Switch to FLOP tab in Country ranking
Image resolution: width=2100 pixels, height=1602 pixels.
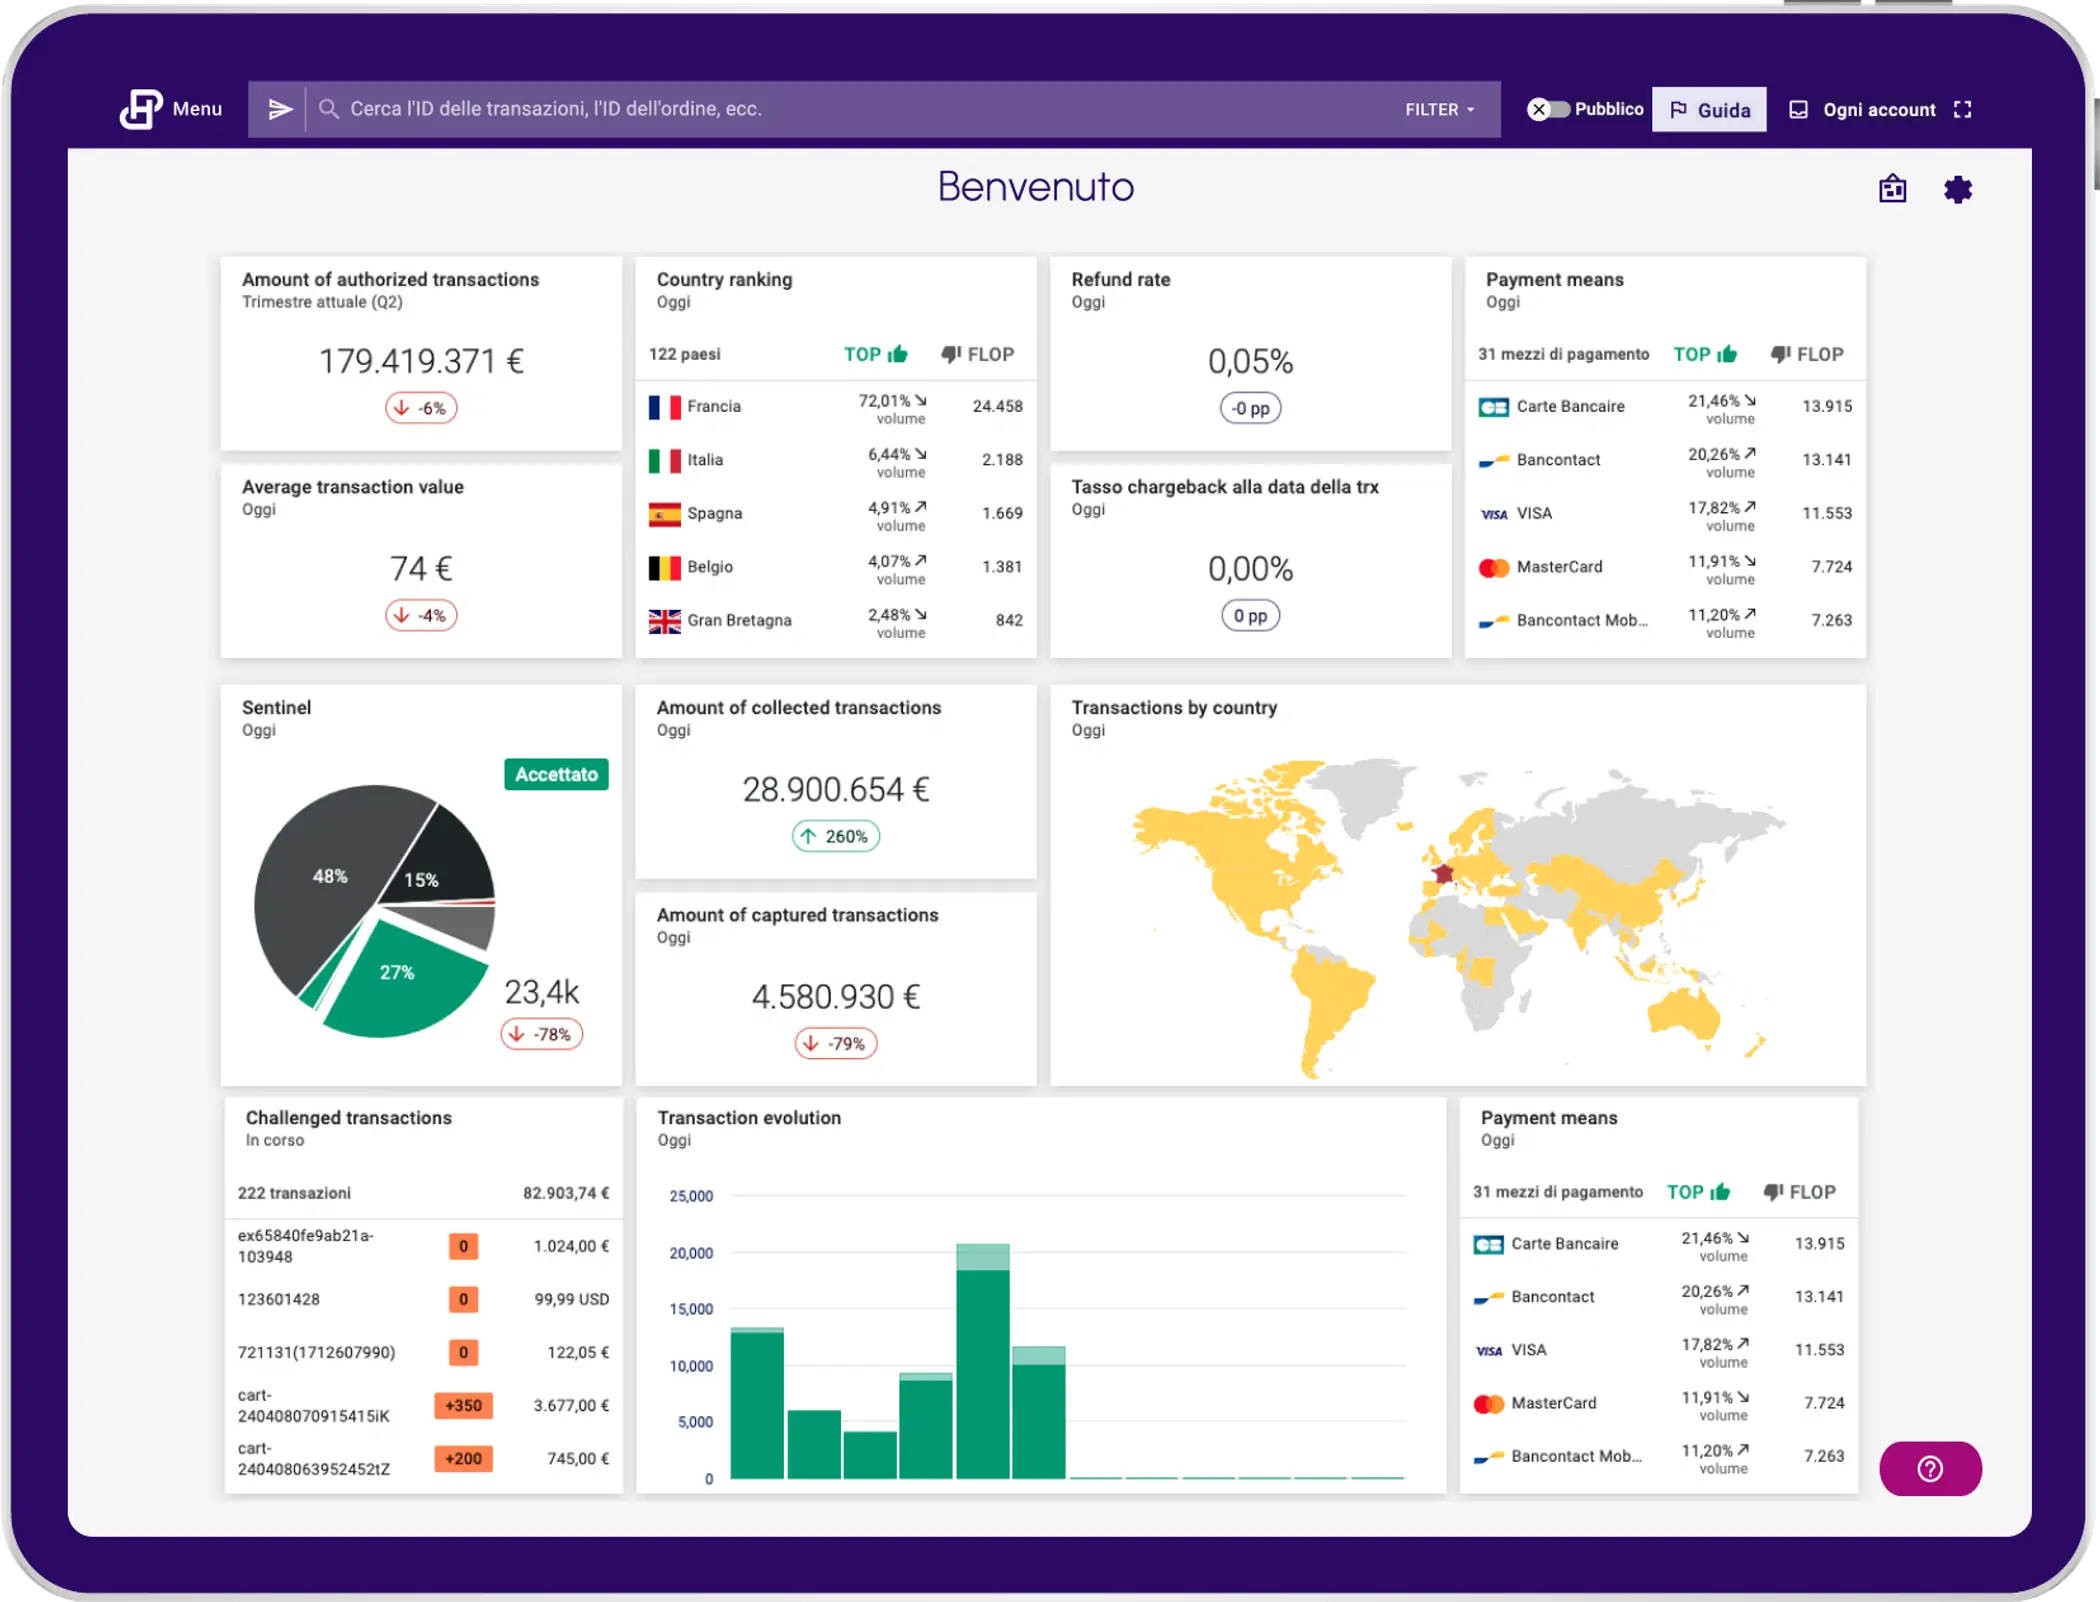(978, 354)
